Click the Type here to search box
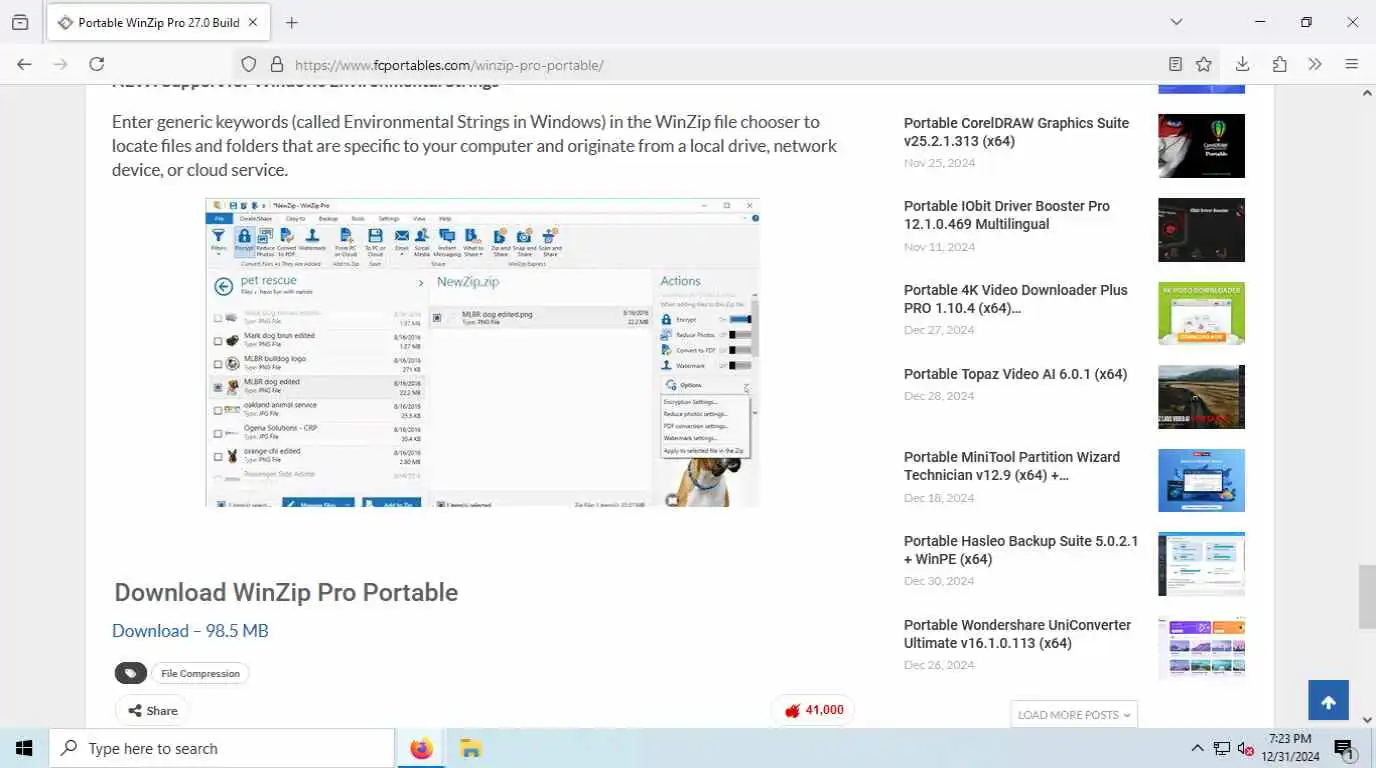The width and height of the screenshot is (1376, 768). pyautogui.click(x=222, y=748)
